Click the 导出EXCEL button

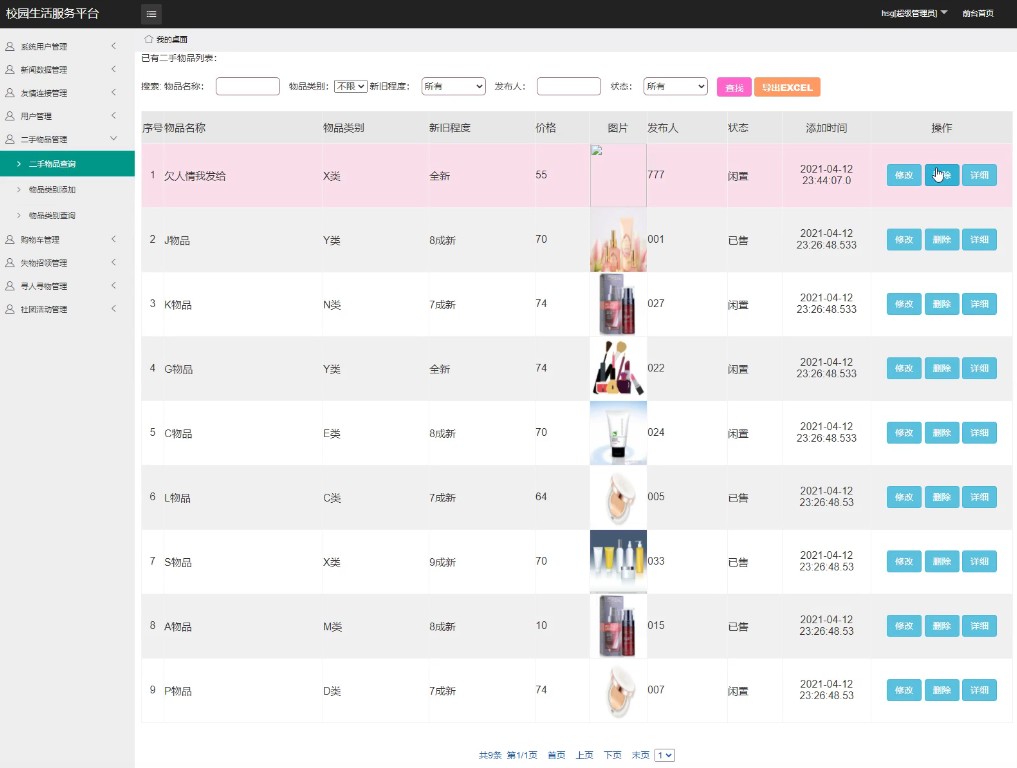[787, 87]
